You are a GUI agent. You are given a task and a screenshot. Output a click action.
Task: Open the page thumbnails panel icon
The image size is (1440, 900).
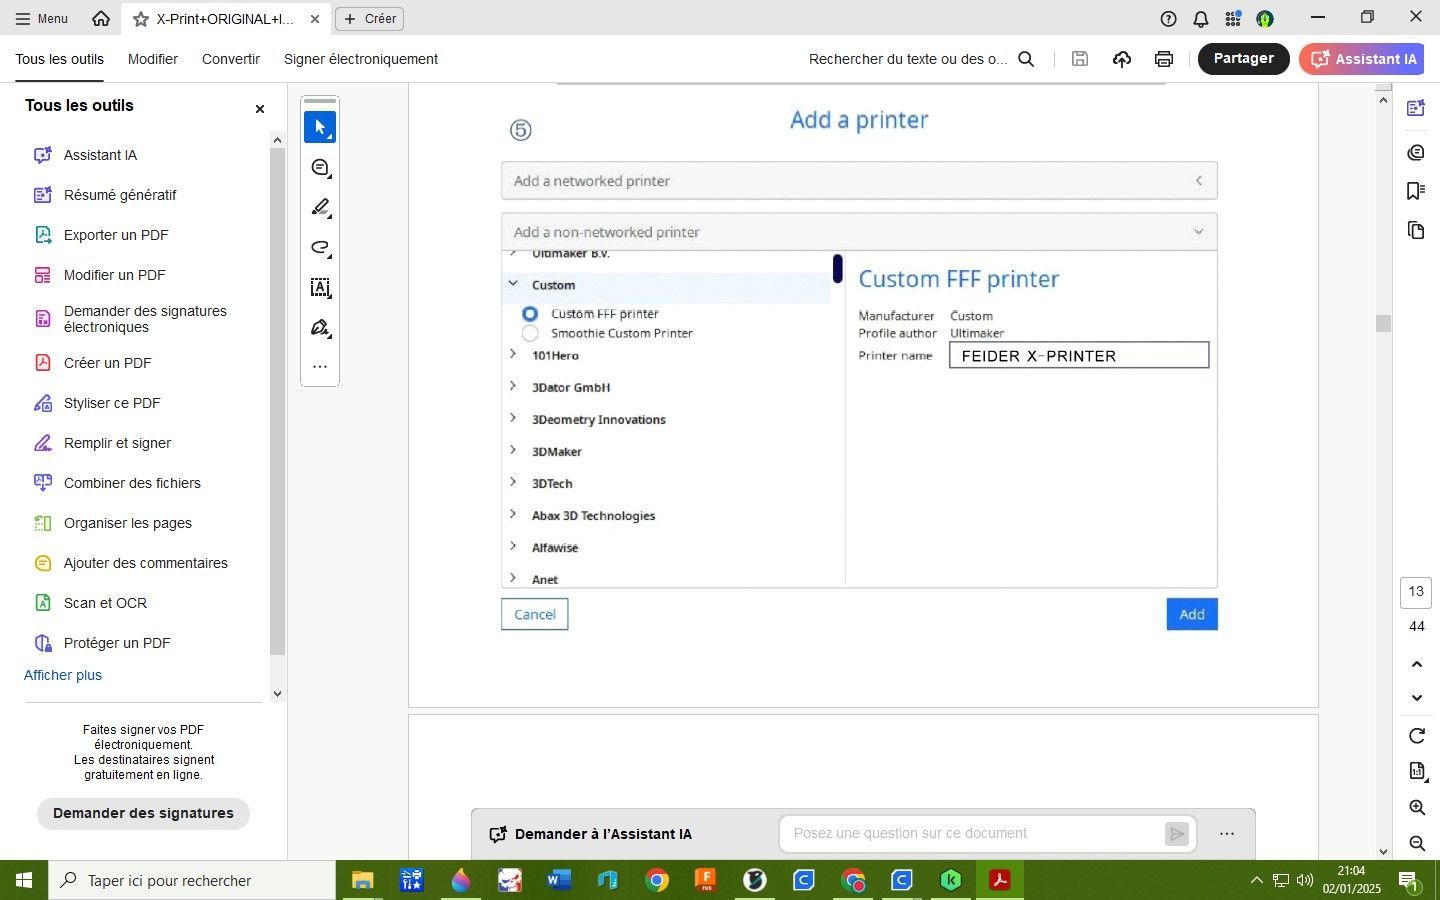tap(1416, 231)
